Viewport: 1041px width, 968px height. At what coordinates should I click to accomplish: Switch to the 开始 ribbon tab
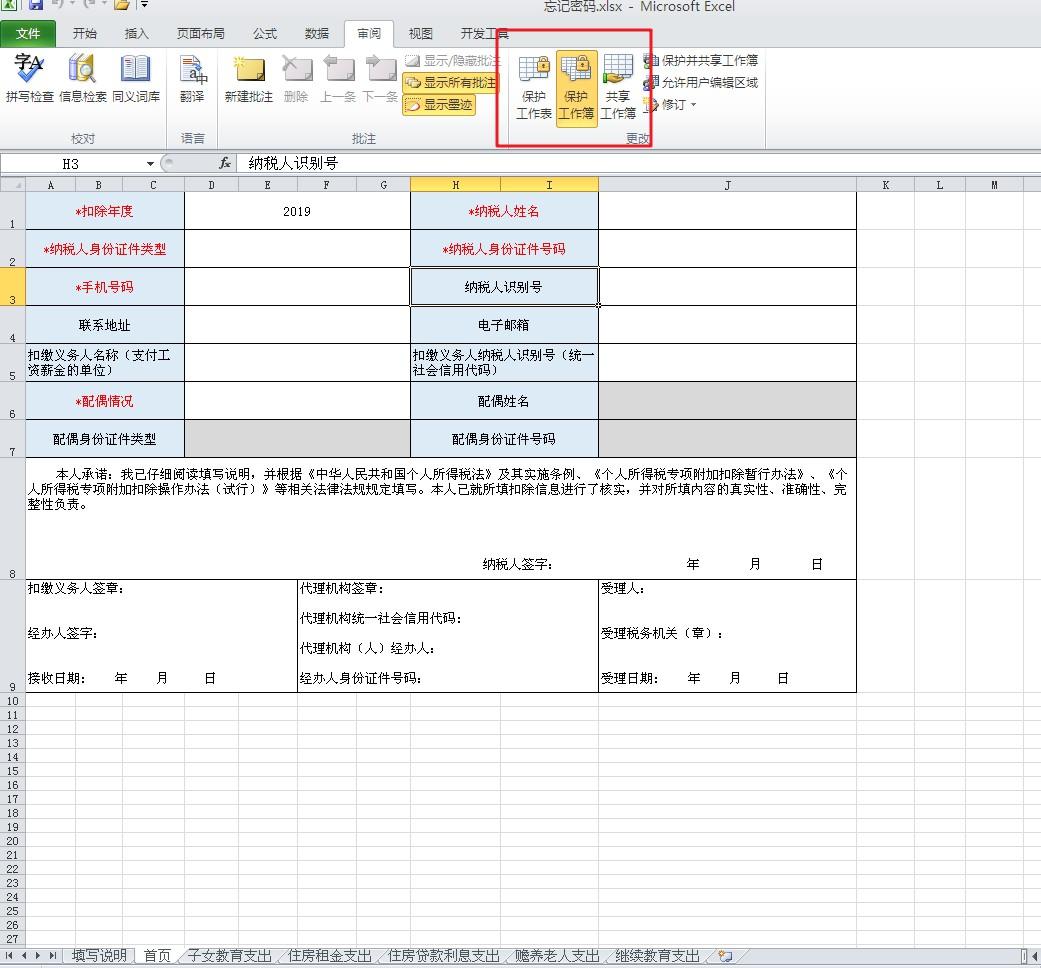tap(84, 34)
